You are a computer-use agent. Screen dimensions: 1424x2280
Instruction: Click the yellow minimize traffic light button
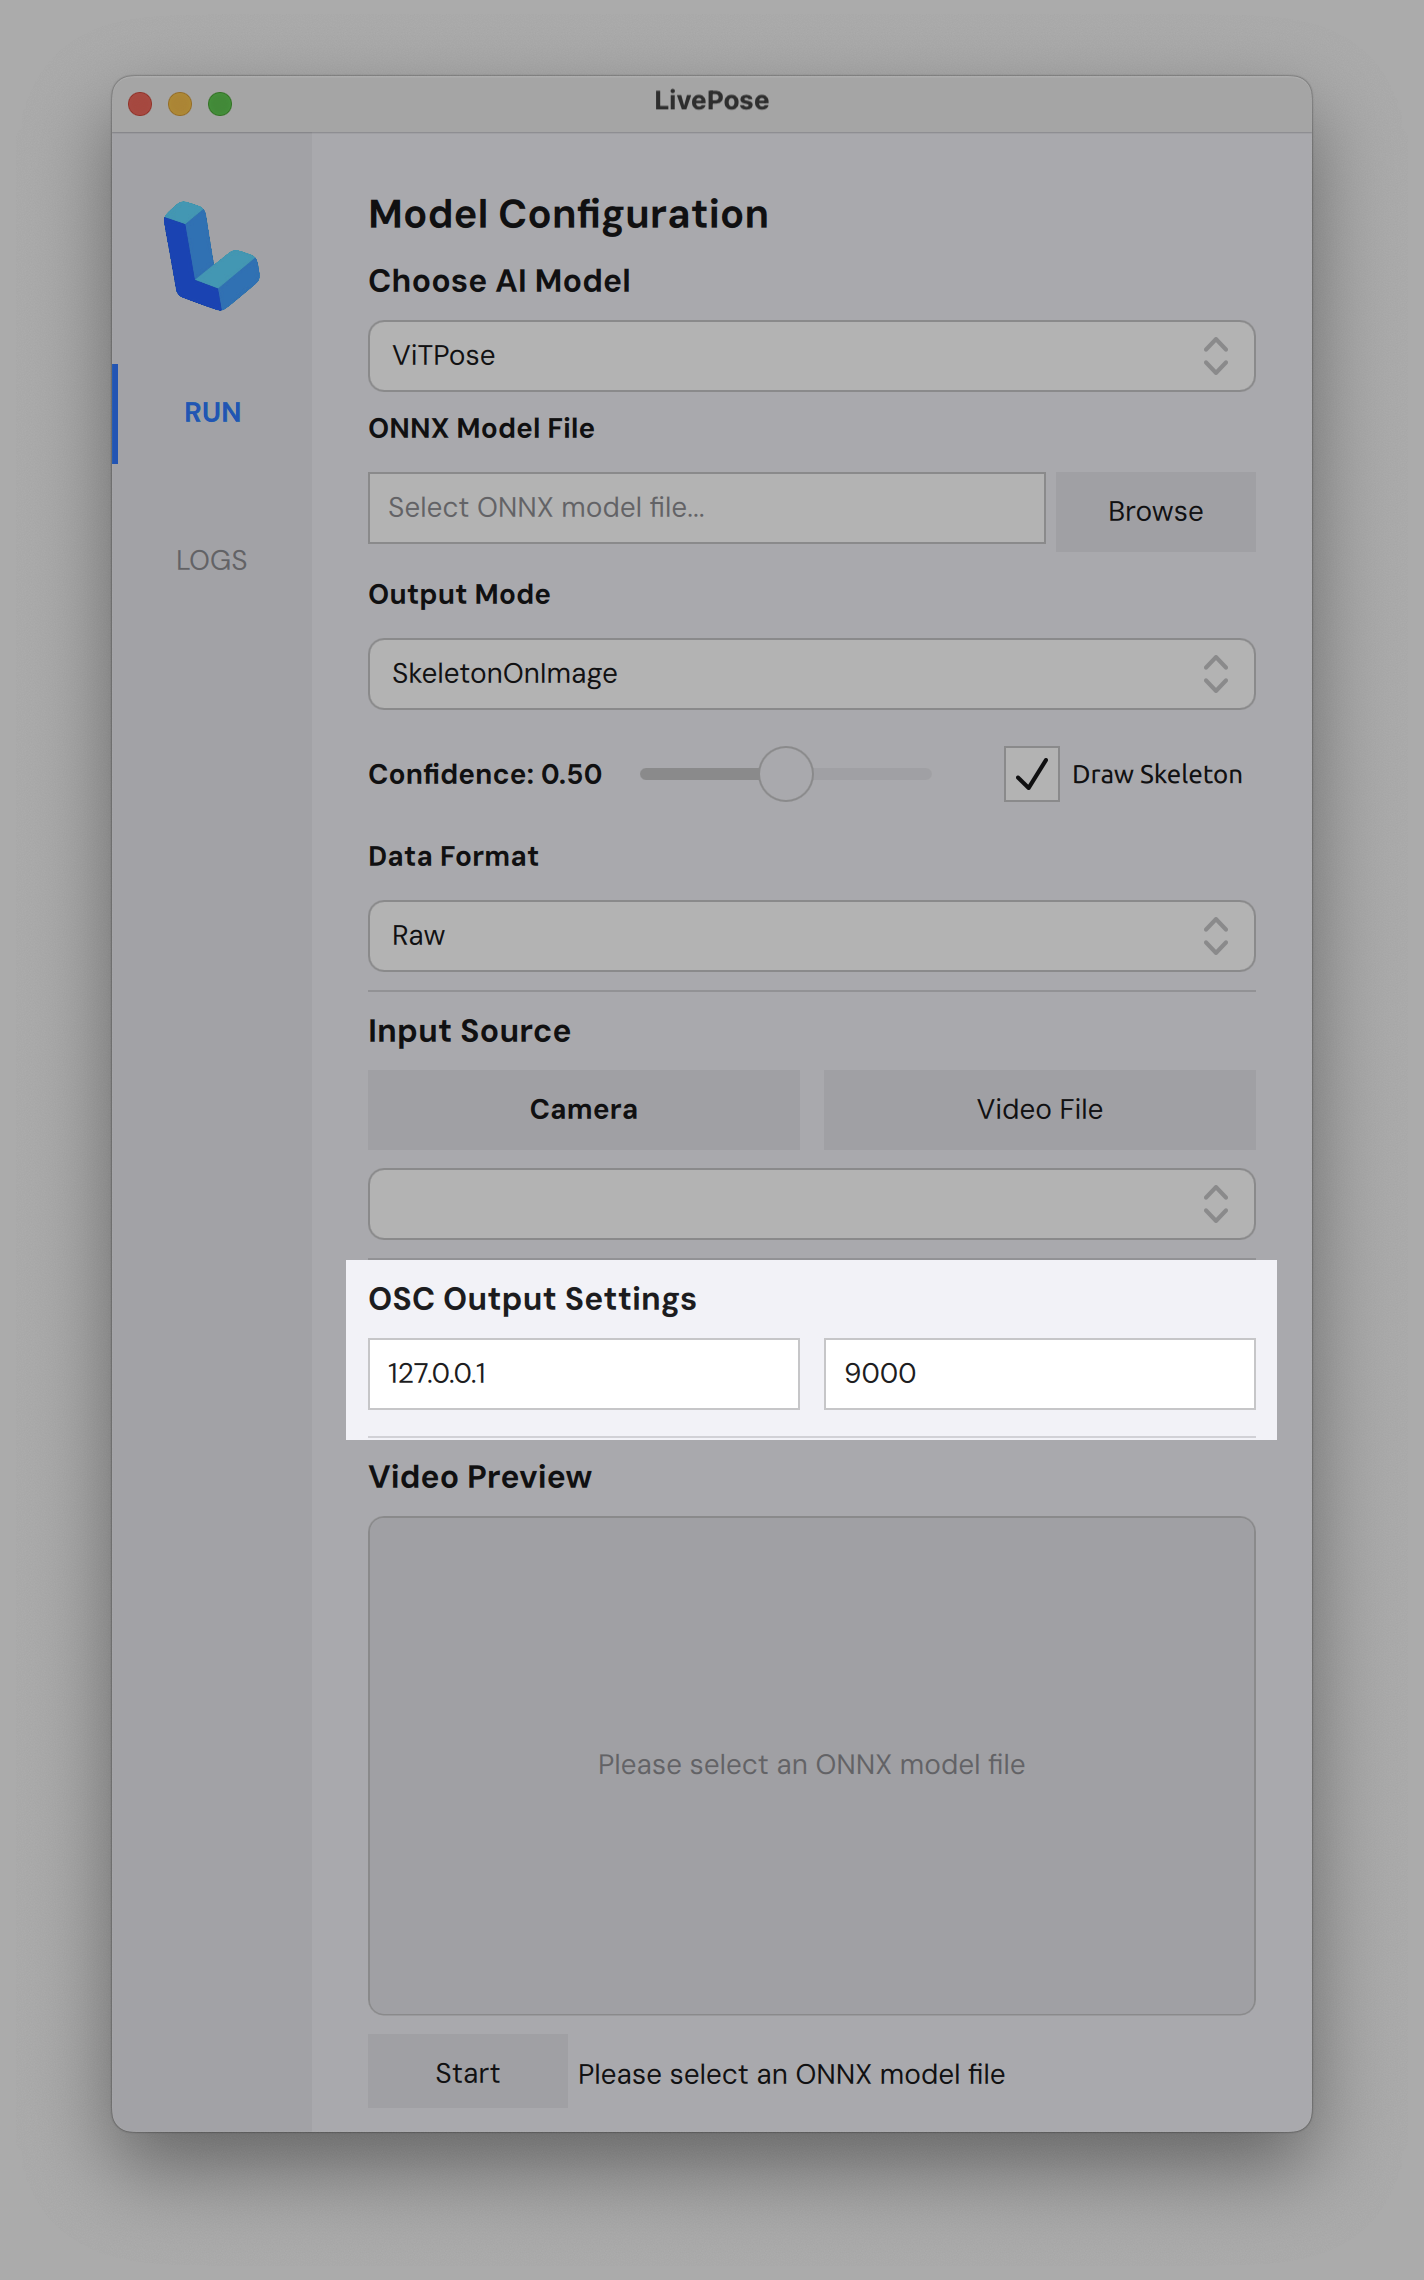click(x=181, y=102)
